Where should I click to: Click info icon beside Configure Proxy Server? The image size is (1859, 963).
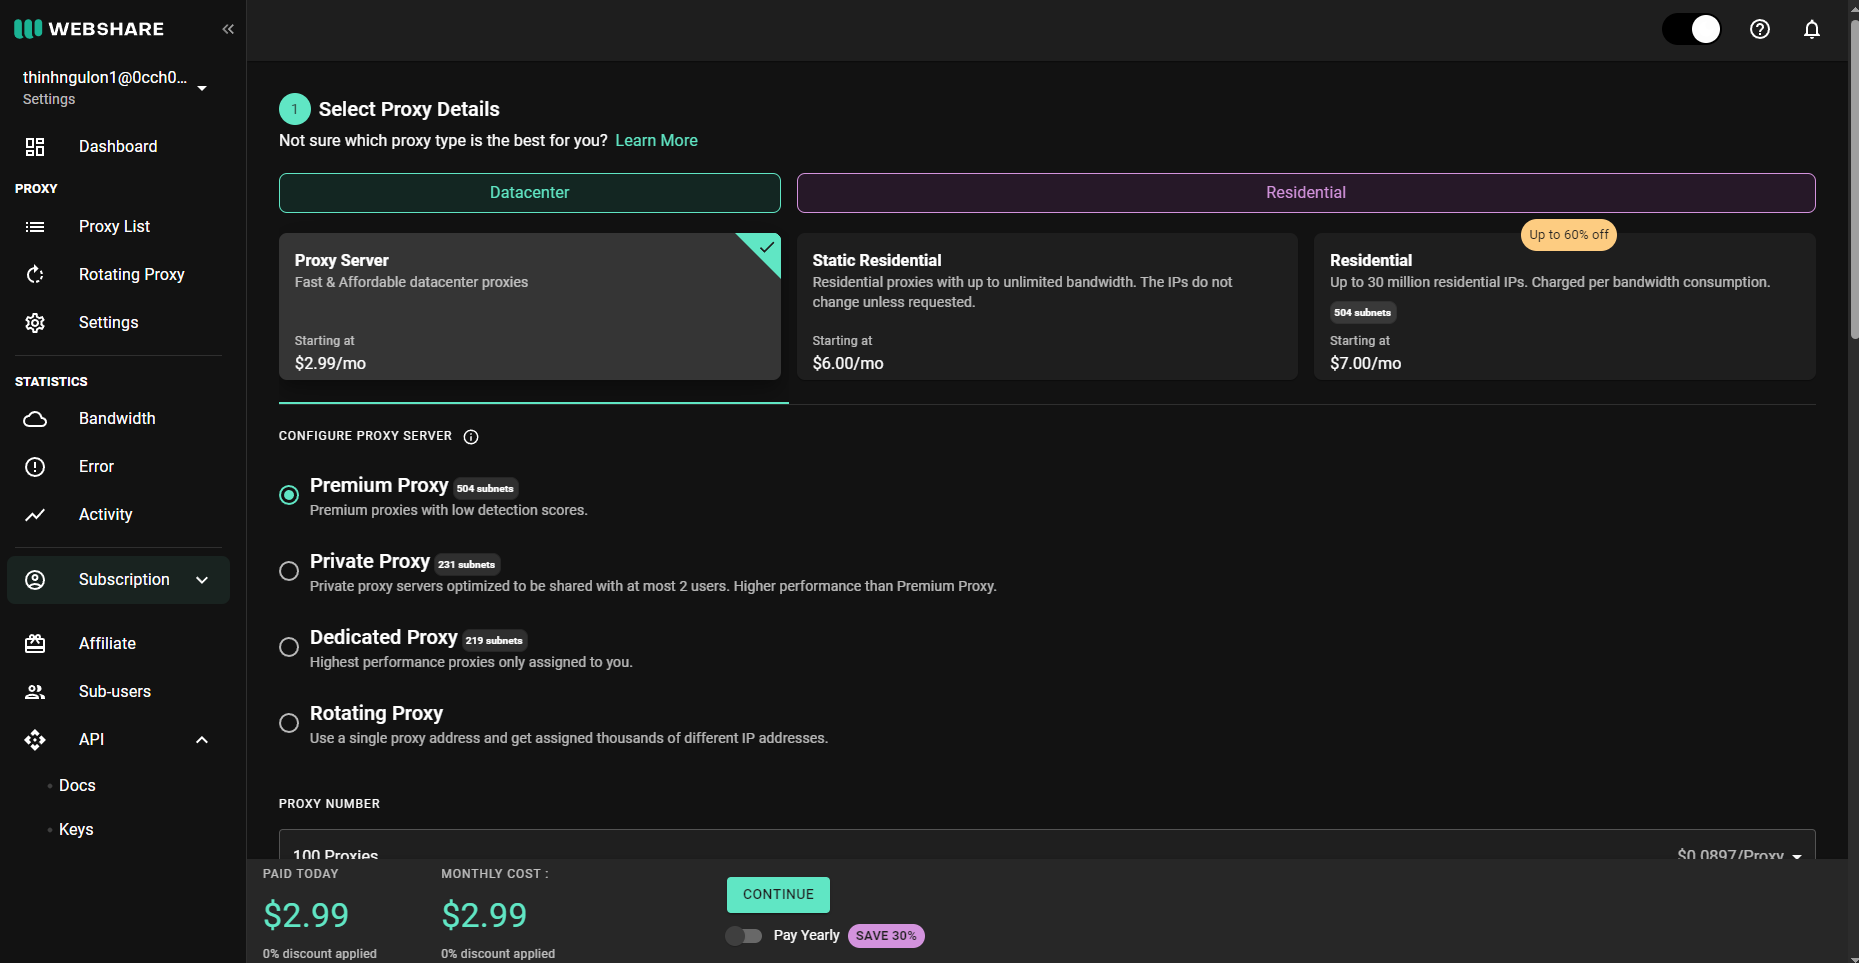pyautogui.click(x=471, y=437)
